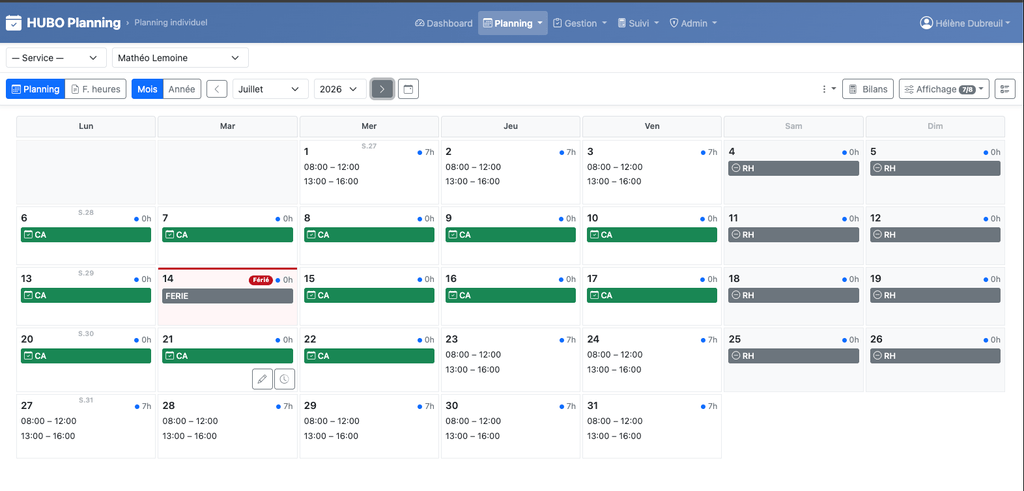Select the CA event on day 16
The height and width of the screenshot is (491, 1024).
tap(511, 295)
